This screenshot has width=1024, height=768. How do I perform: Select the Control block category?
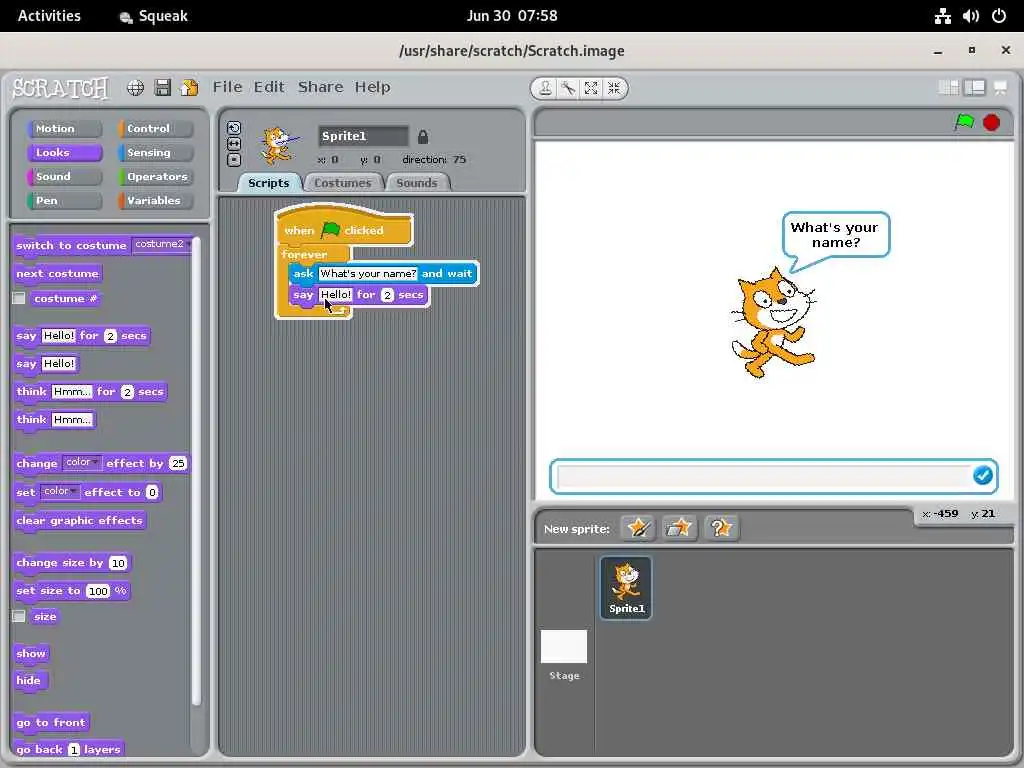[155, 129]
